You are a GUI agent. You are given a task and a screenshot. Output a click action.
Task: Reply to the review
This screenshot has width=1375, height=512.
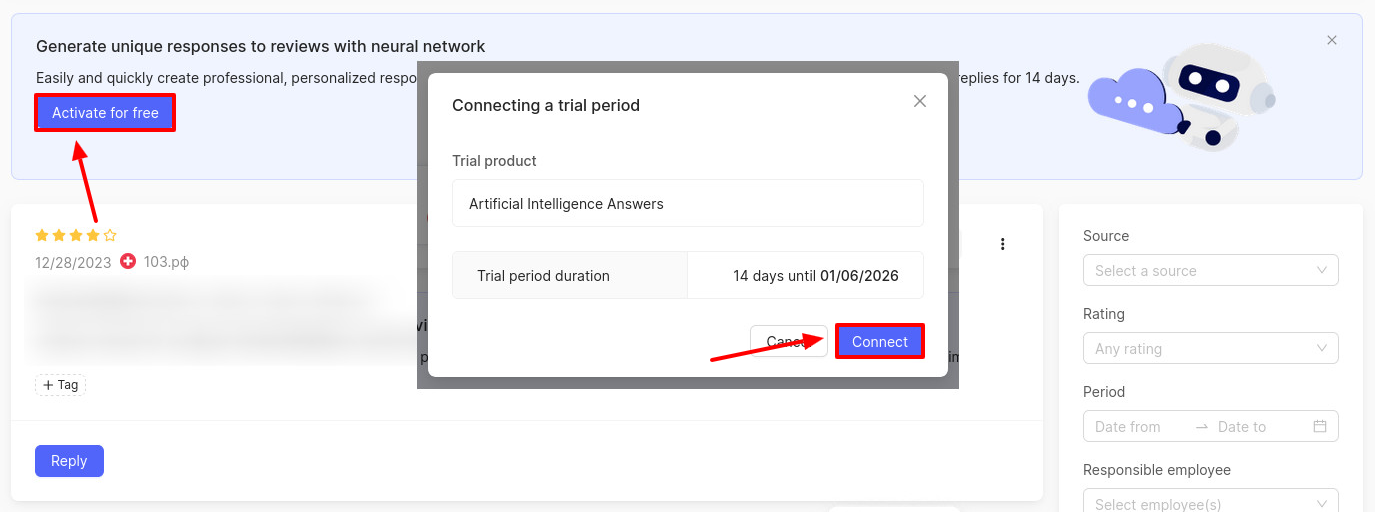click(69, 461)
